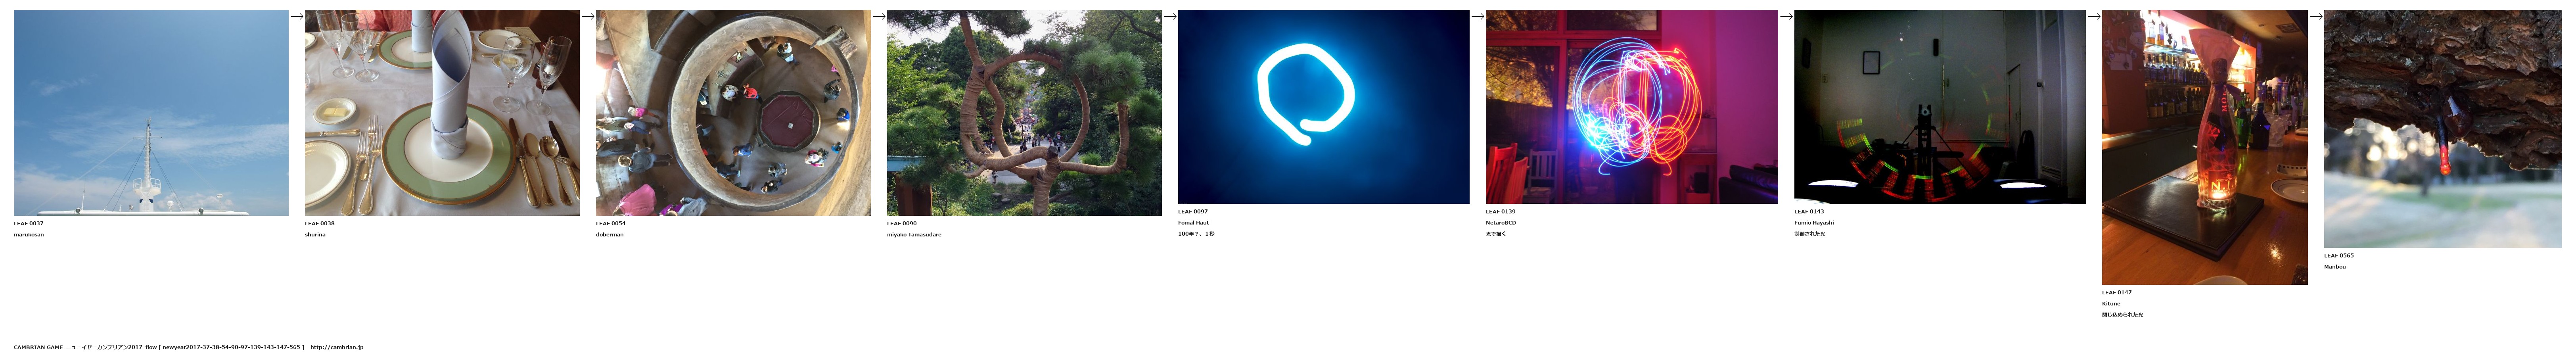Click the arrow before the pine tree photo
Screen dimensions: 2576x357
(879, 16)
